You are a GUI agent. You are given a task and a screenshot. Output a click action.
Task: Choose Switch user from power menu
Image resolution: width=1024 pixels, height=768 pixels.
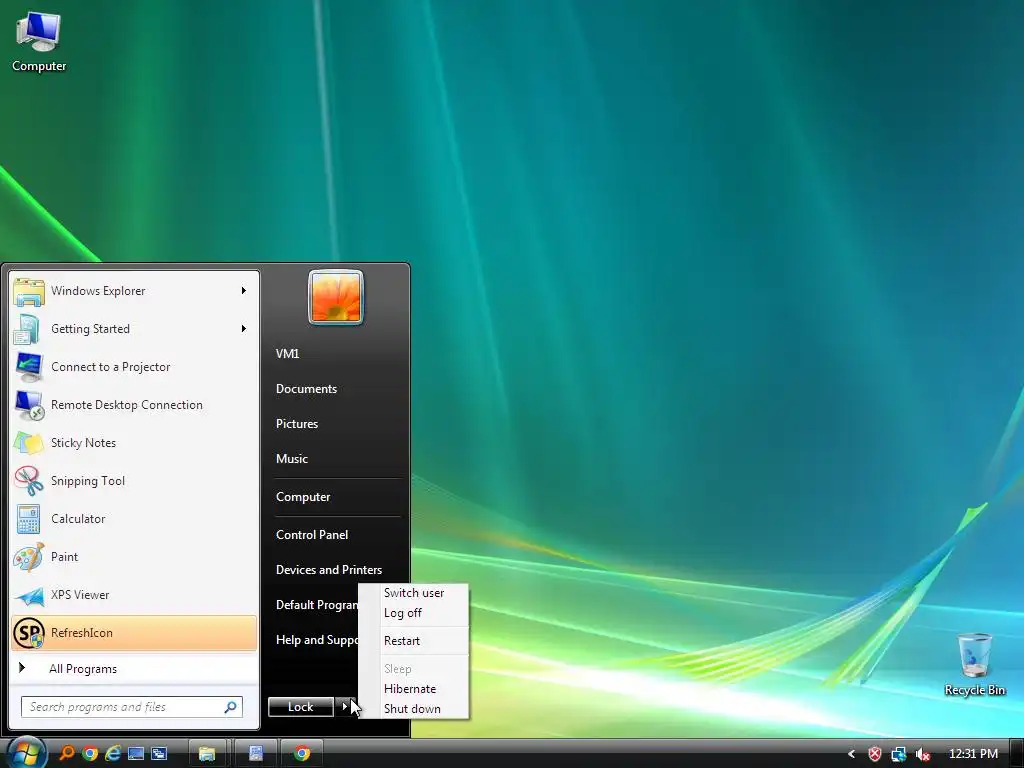pos(414,593)
